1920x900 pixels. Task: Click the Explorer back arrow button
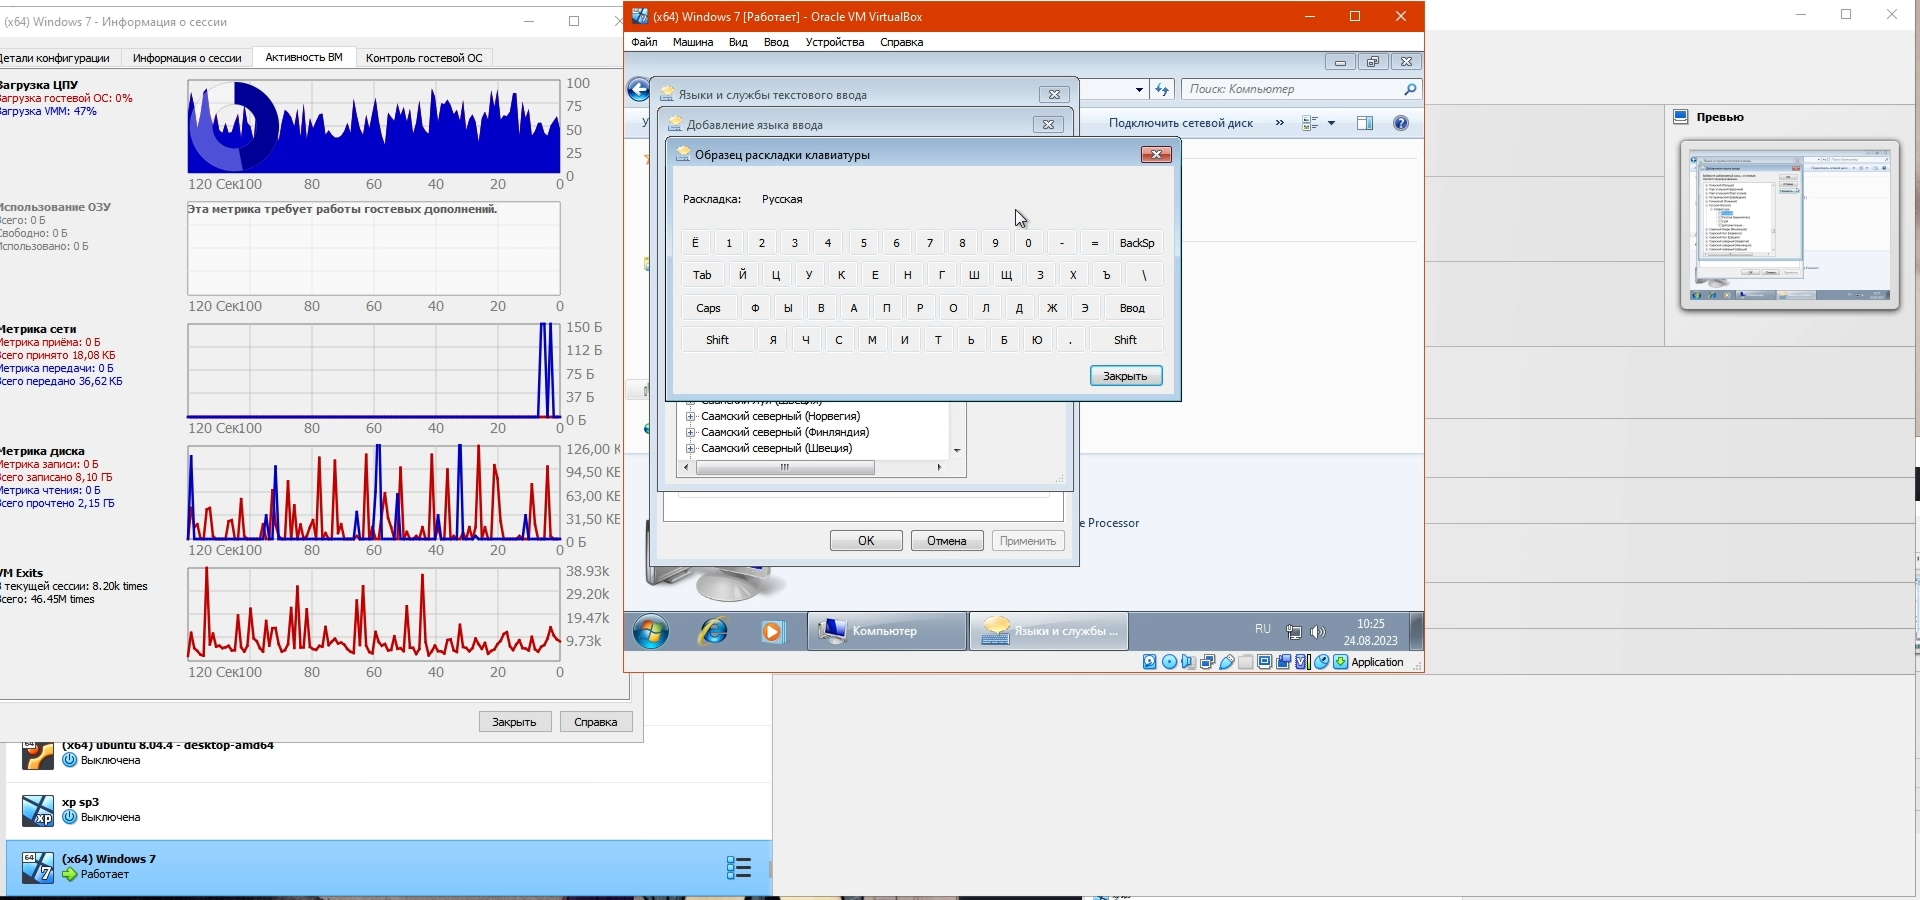click(639, 90)
